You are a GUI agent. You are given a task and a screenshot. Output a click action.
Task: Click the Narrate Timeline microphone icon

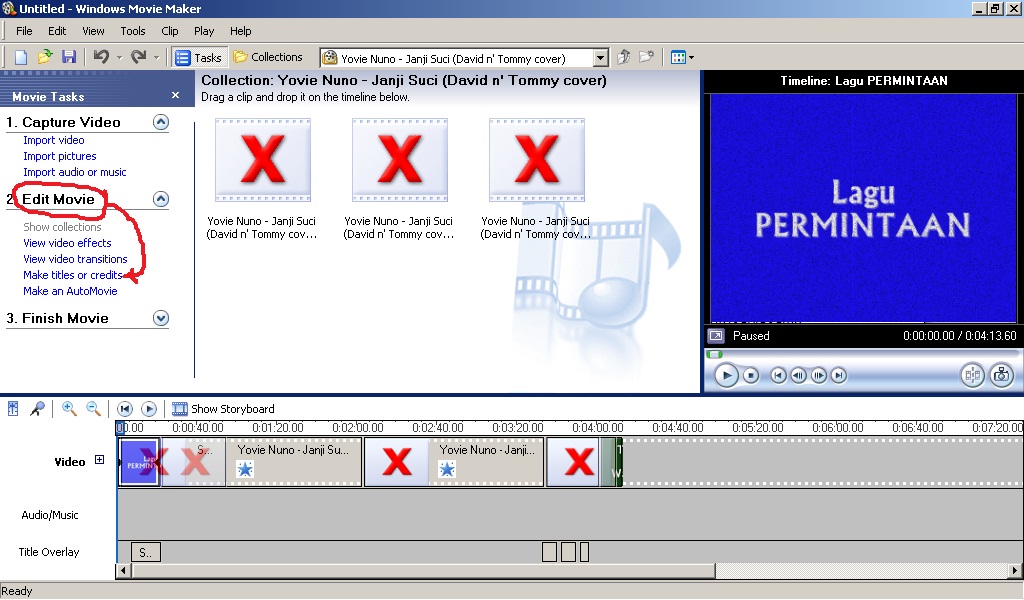click(x=38, y=409)
